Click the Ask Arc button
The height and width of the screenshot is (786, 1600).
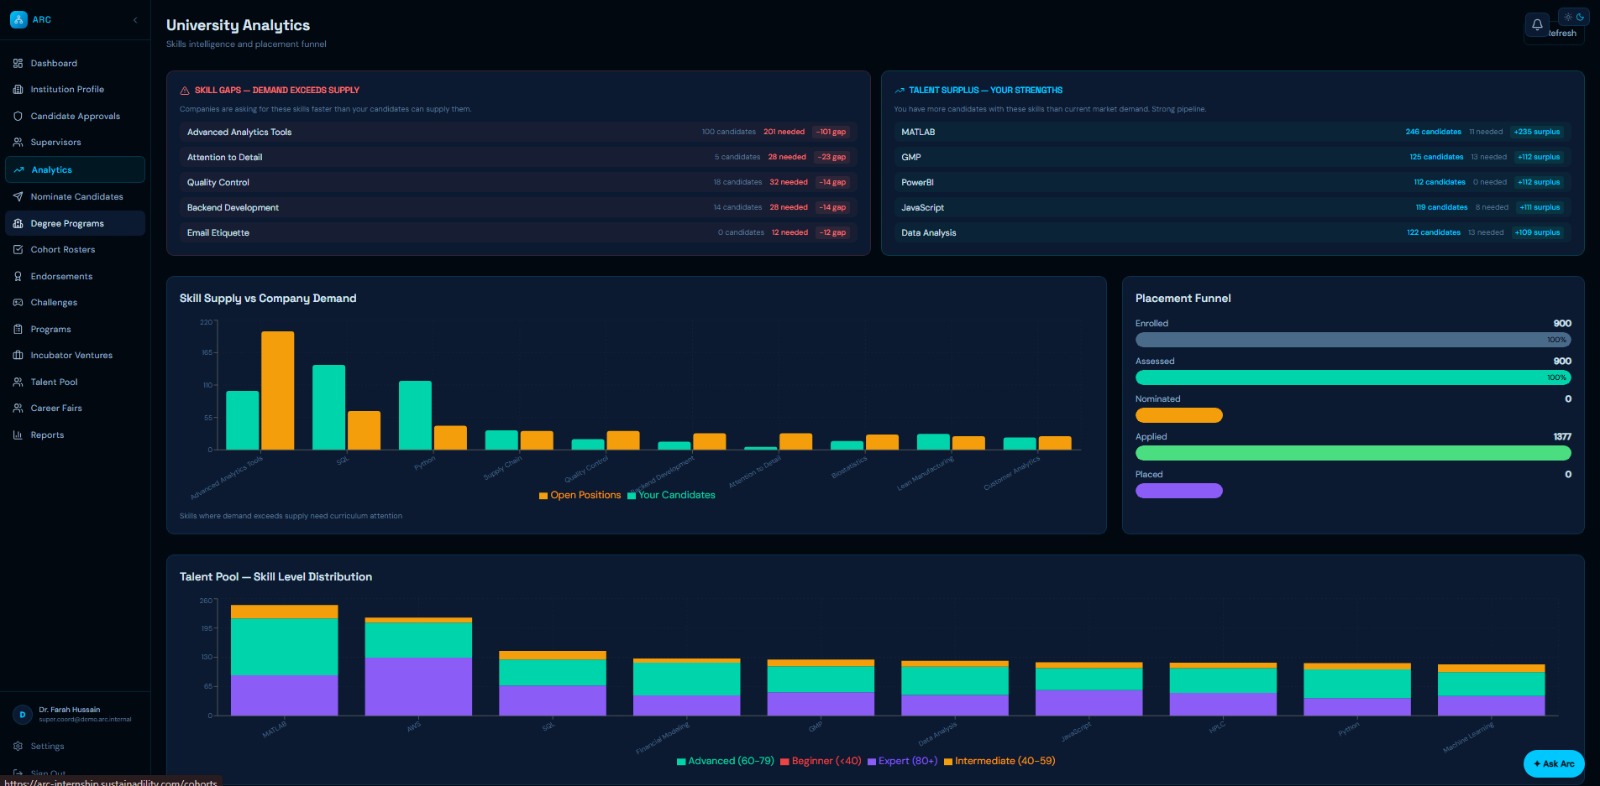(1554, 763)
